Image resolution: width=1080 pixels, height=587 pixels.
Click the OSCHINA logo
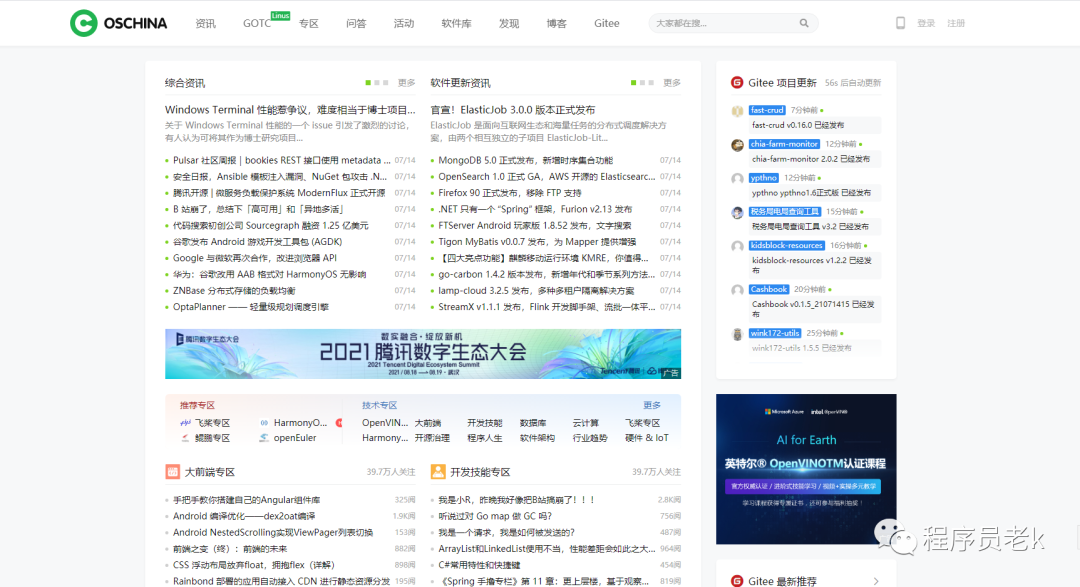click(118, 23)
